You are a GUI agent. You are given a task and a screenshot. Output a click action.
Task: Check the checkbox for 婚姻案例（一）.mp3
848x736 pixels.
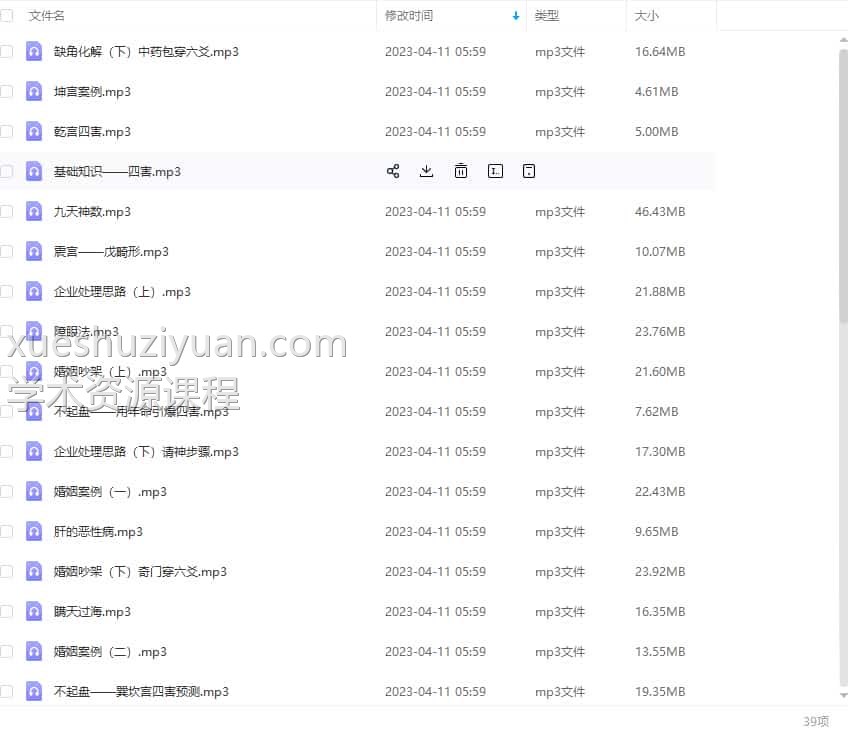6,491
